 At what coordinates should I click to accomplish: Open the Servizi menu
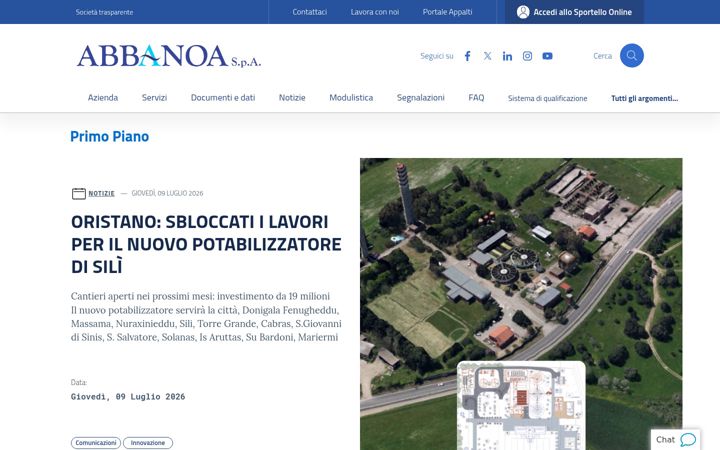click(154, 98)
